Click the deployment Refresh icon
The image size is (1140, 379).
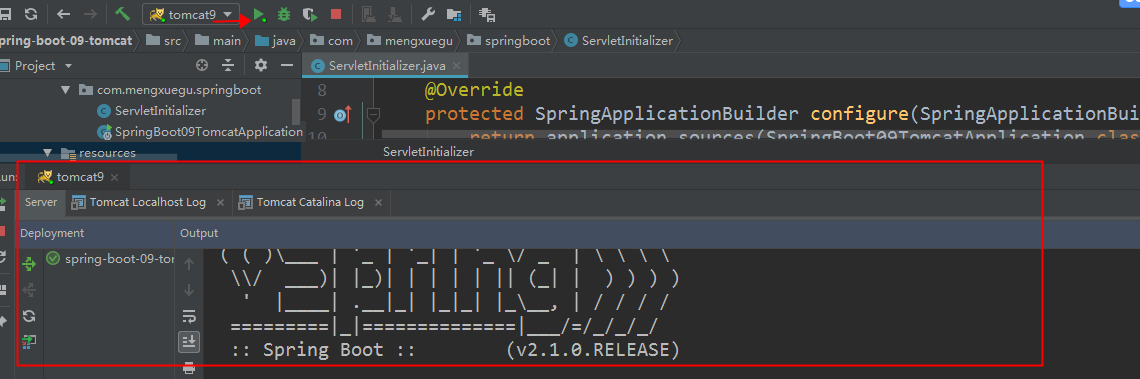pyautogui.click(x=29, y=316)
